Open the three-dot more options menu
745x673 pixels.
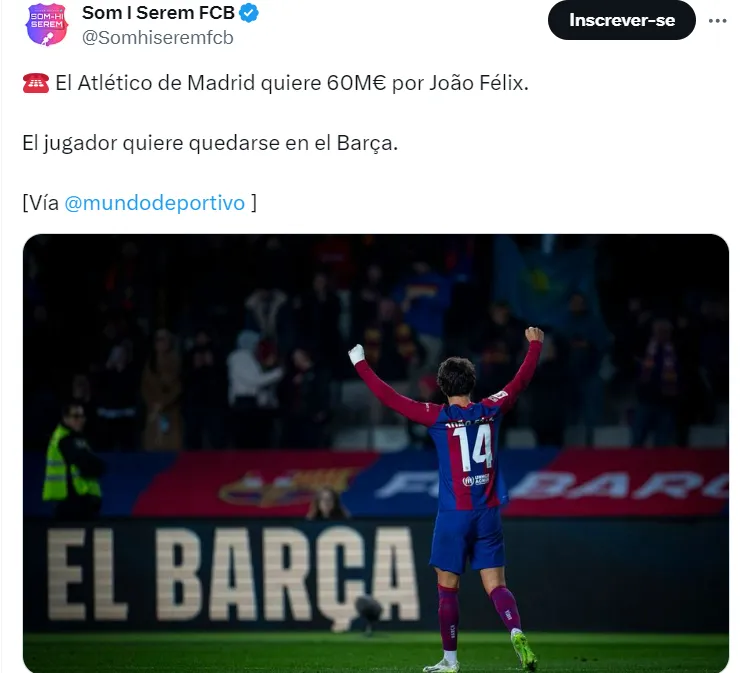point(717,20)
